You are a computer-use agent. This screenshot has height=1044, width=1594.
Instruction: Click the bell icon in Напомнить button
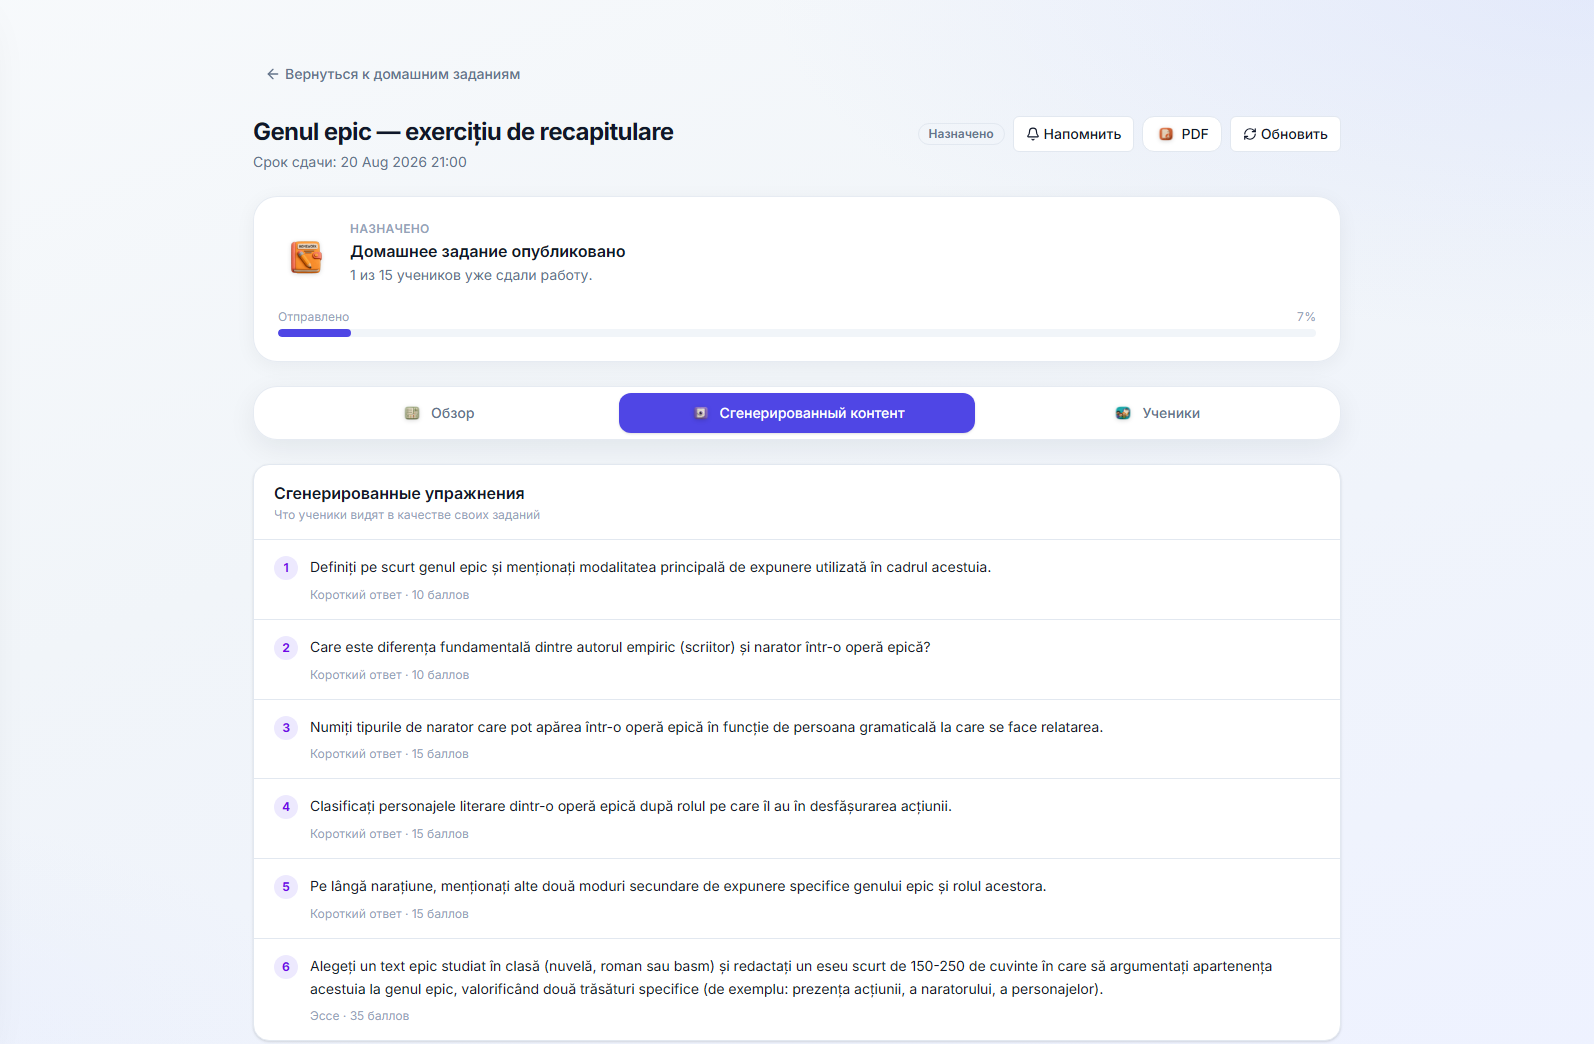(1033, 134)
